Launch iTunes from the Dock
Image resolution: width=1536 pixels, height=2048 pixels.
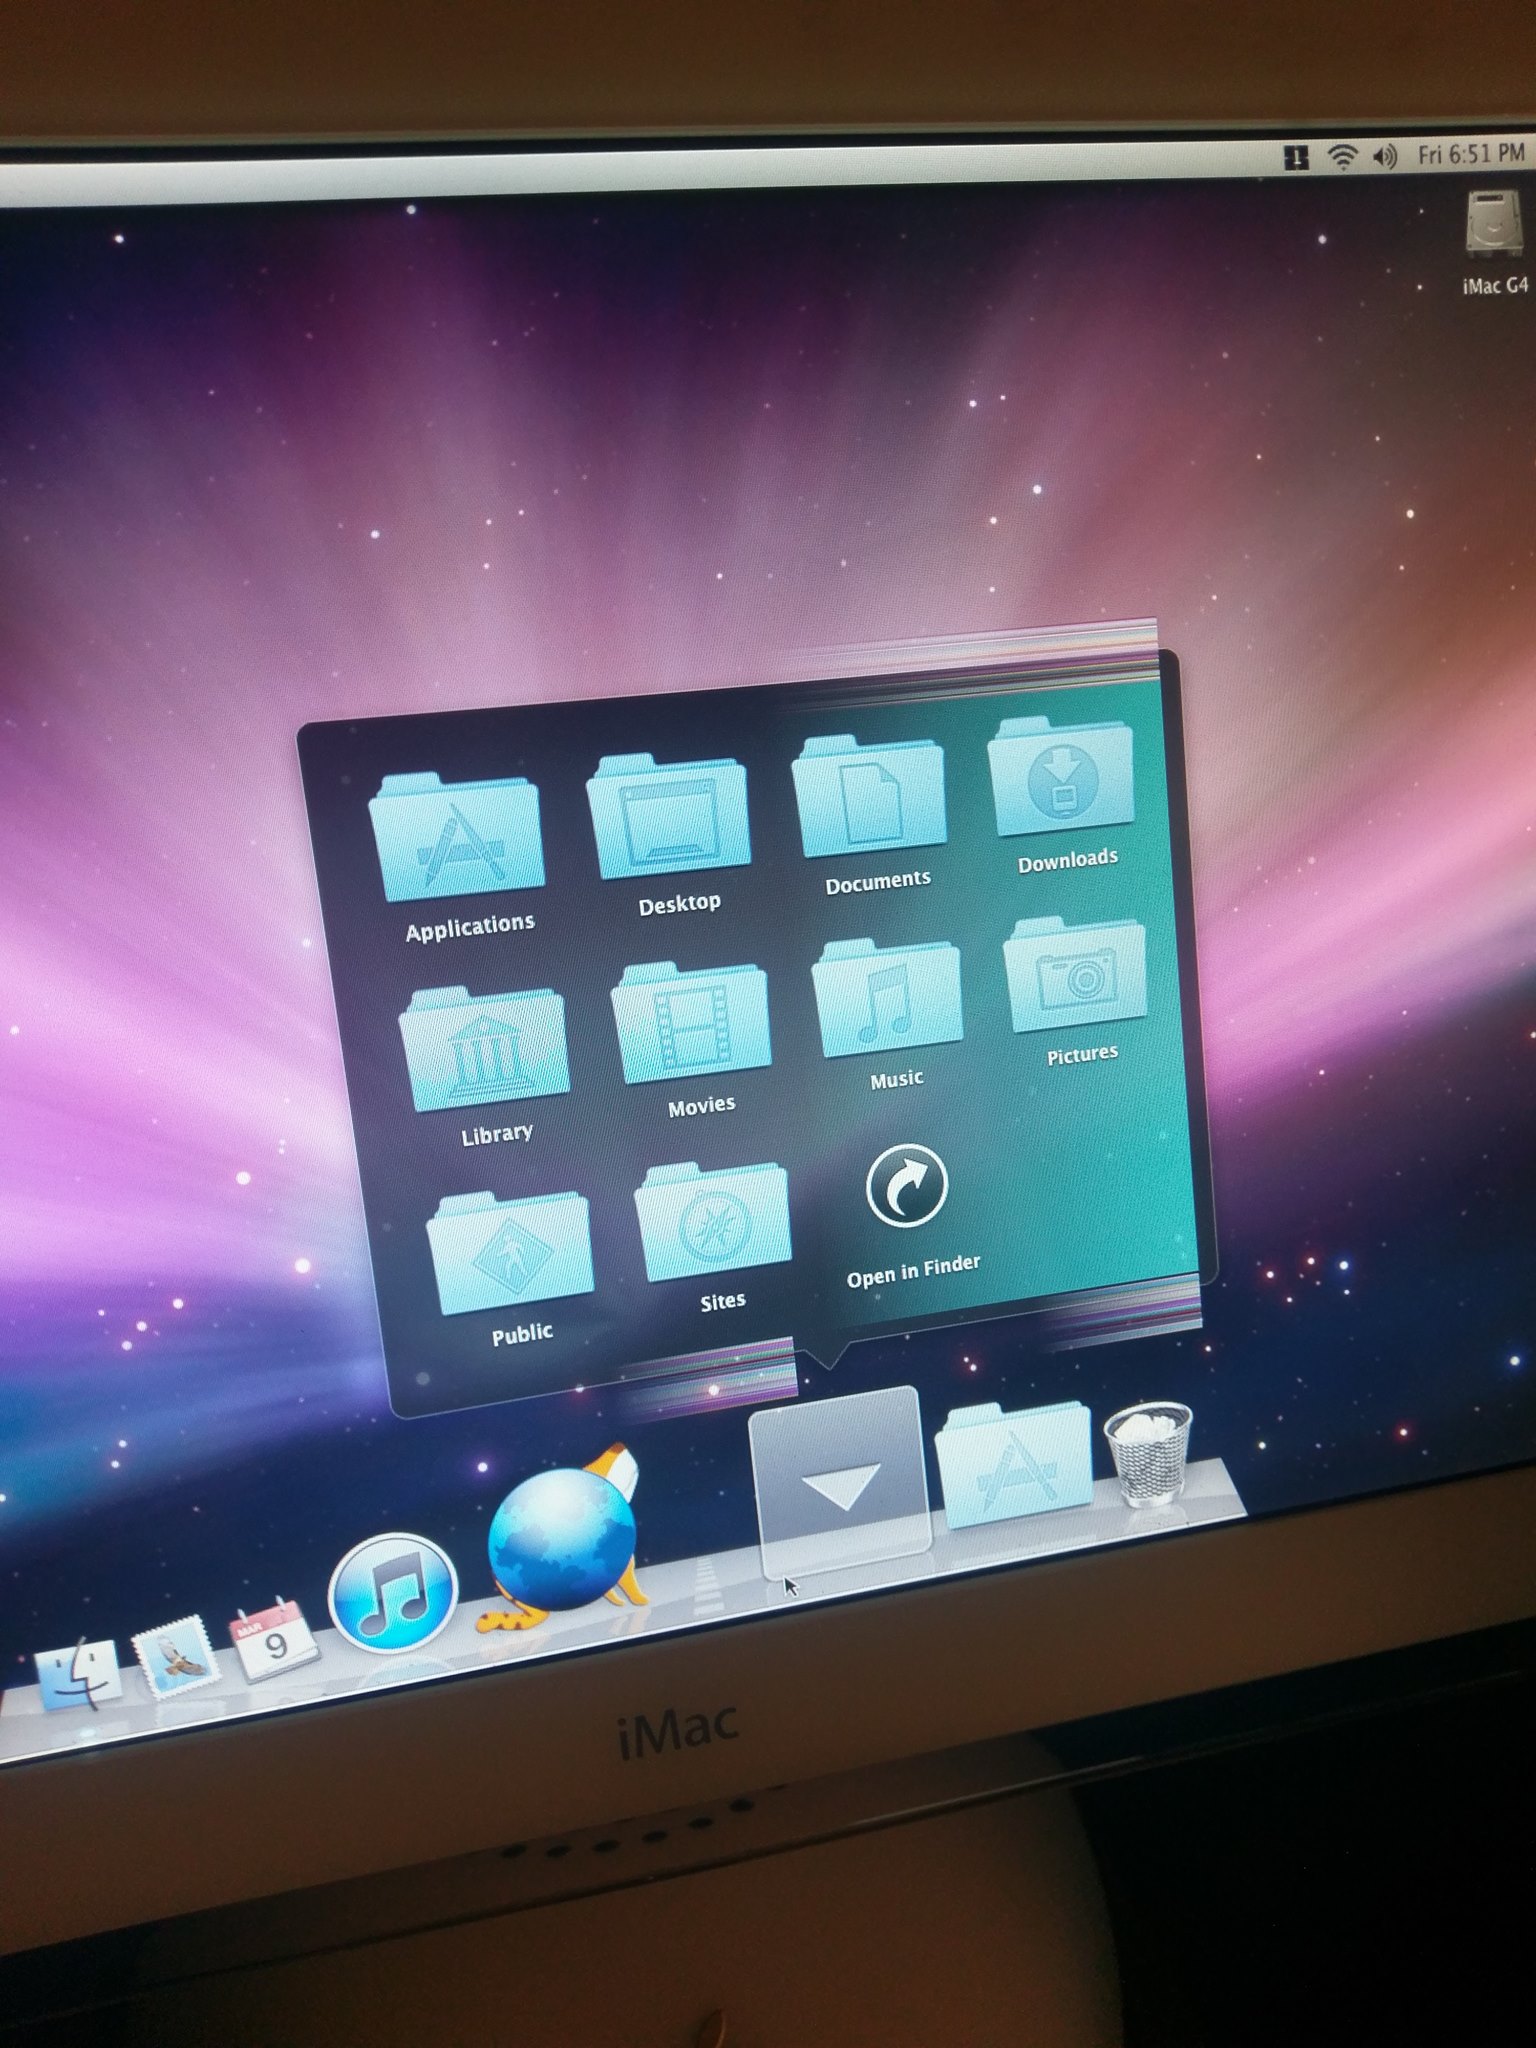click(393, 1592)
